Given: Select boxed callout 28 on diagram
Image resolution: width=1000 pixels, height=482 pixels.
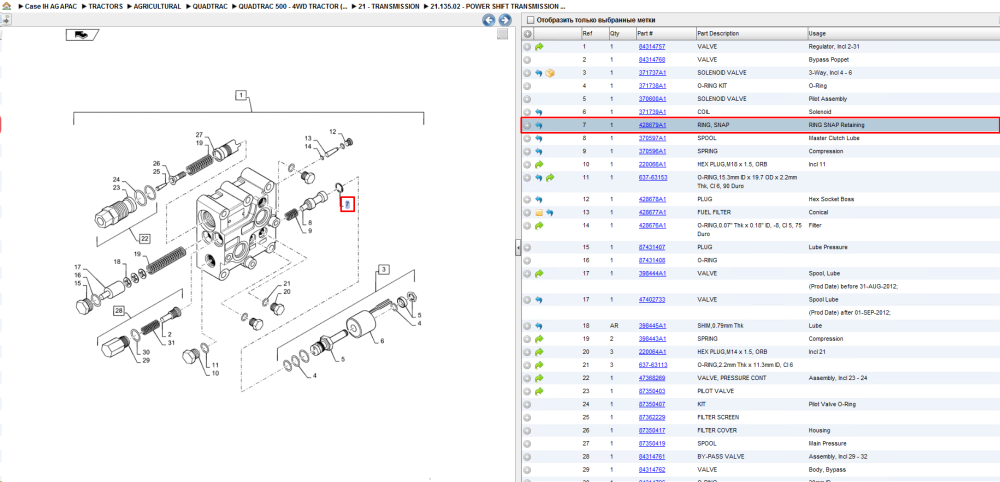Looking at the screenshot, I should click(119, 311).
